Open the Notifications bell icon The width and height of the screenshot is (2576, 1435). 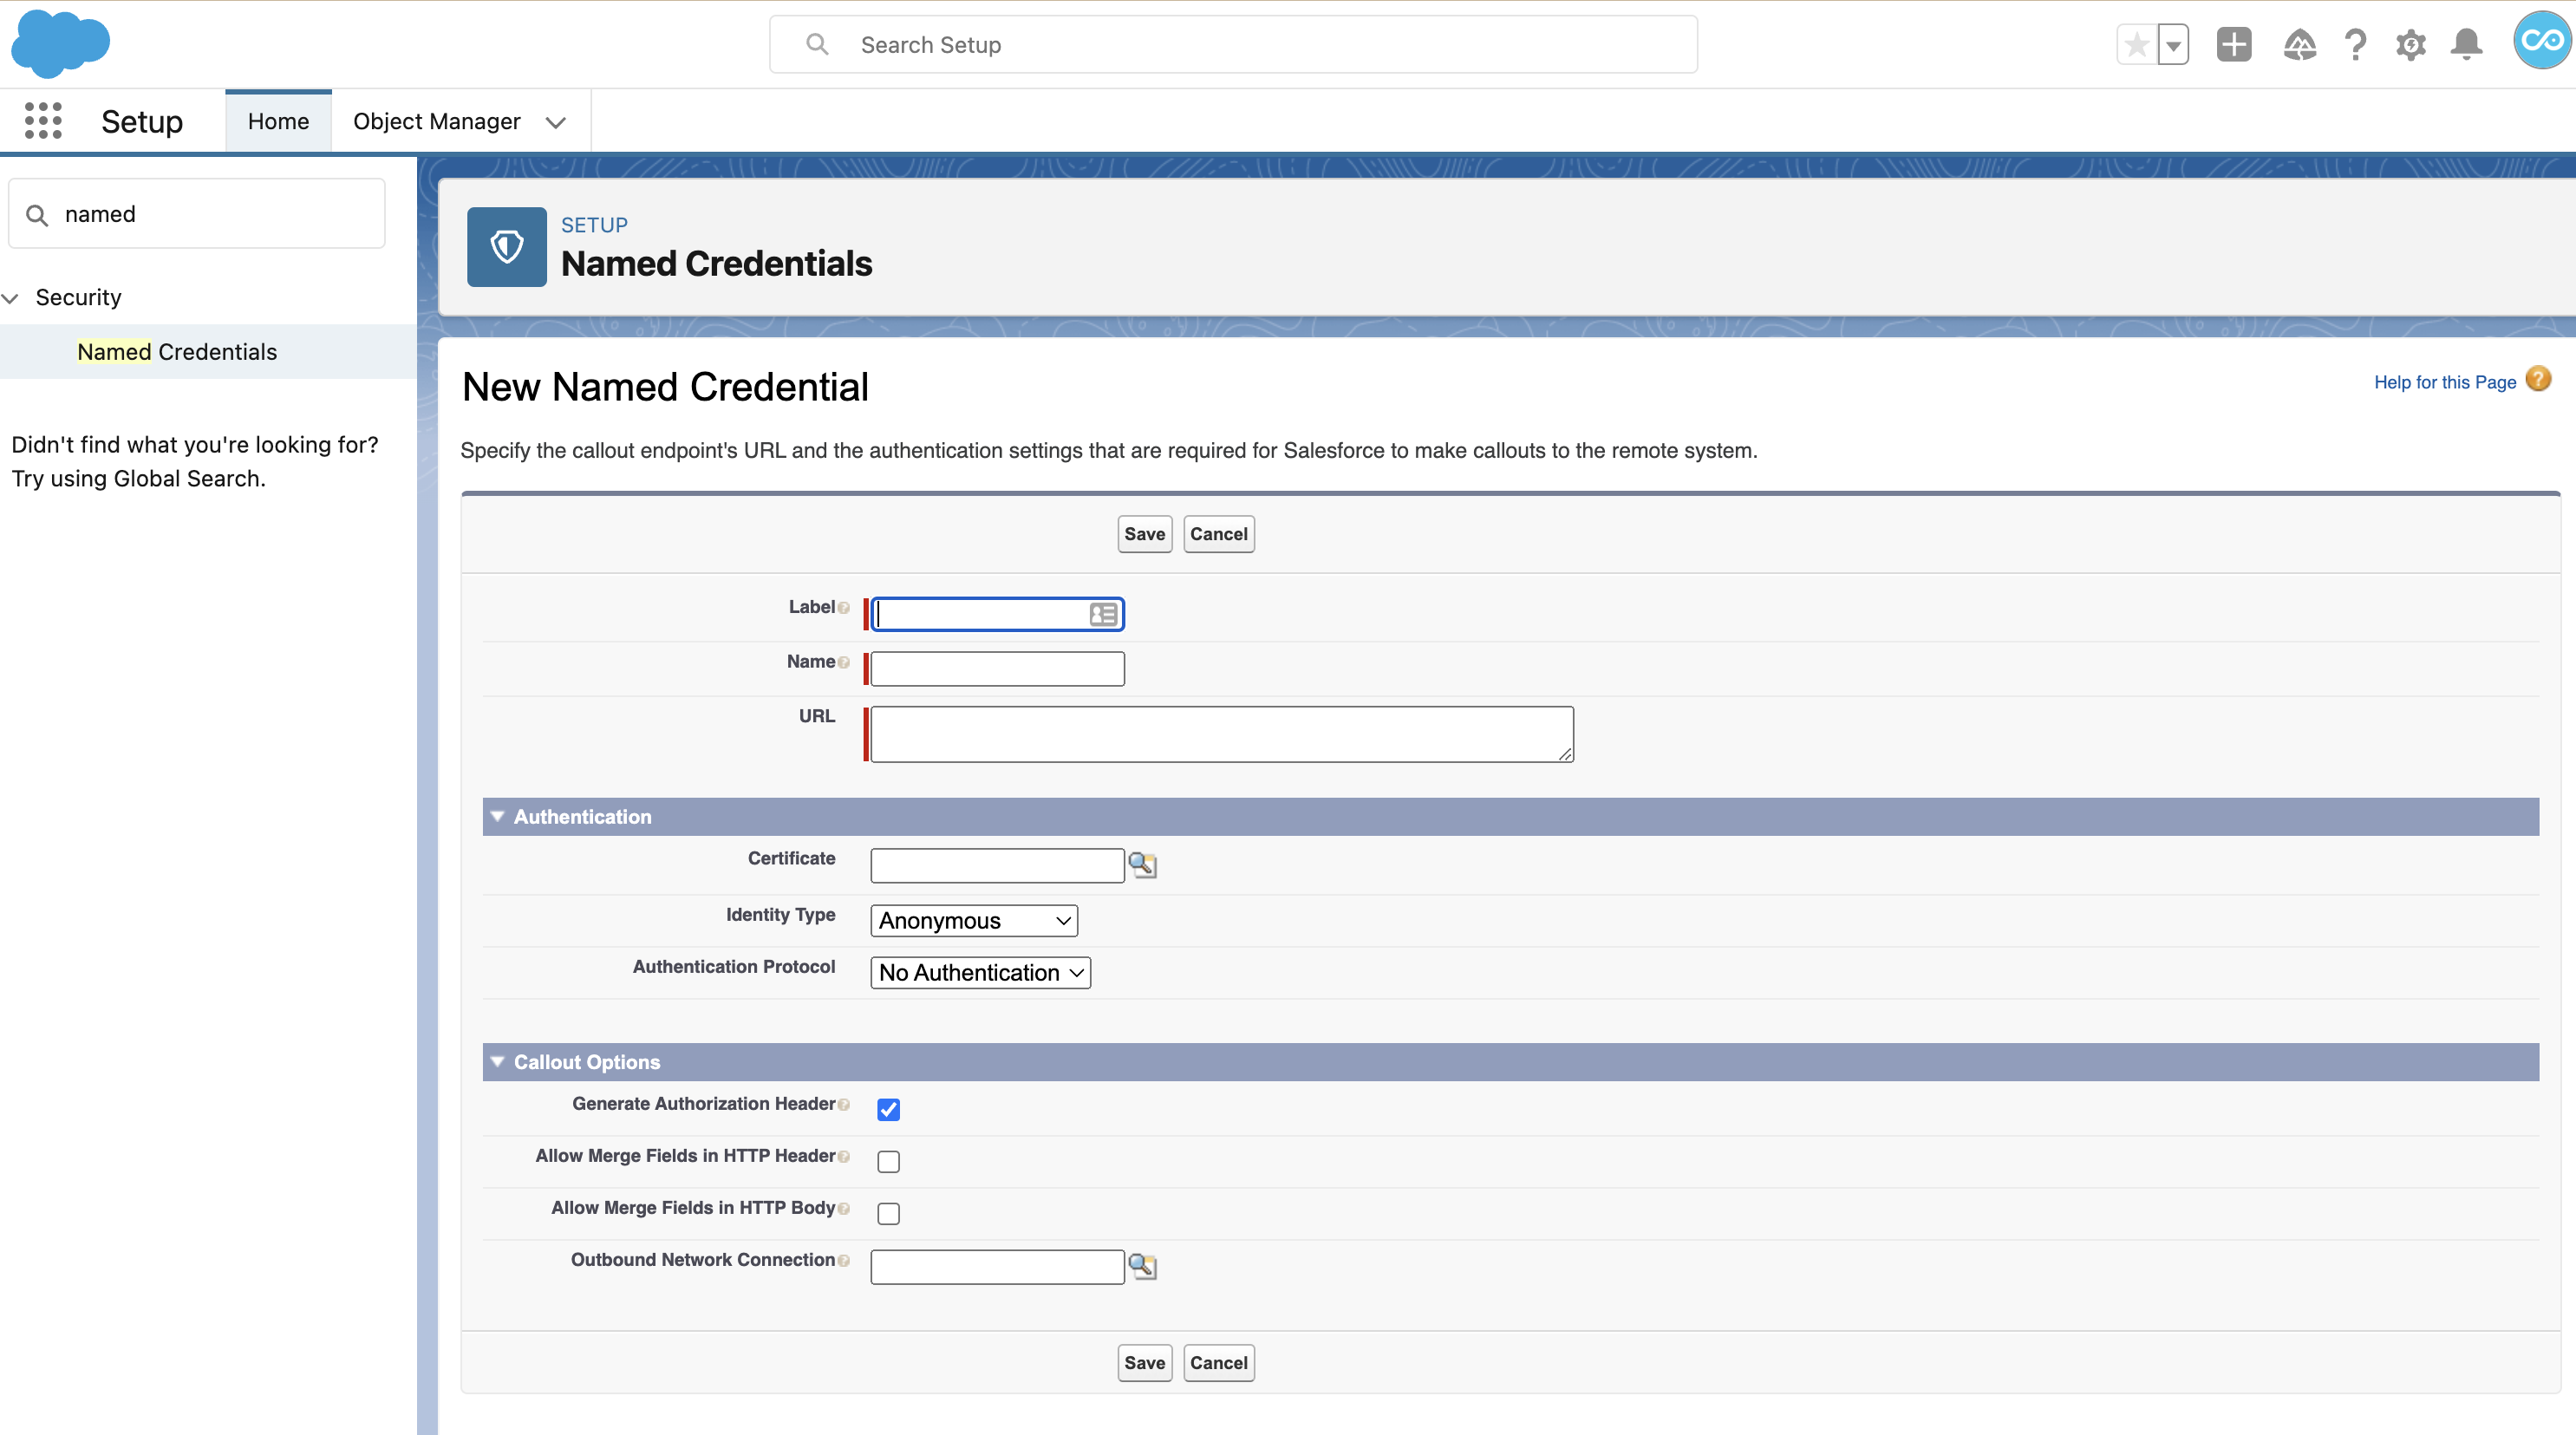pos(2466,45)
